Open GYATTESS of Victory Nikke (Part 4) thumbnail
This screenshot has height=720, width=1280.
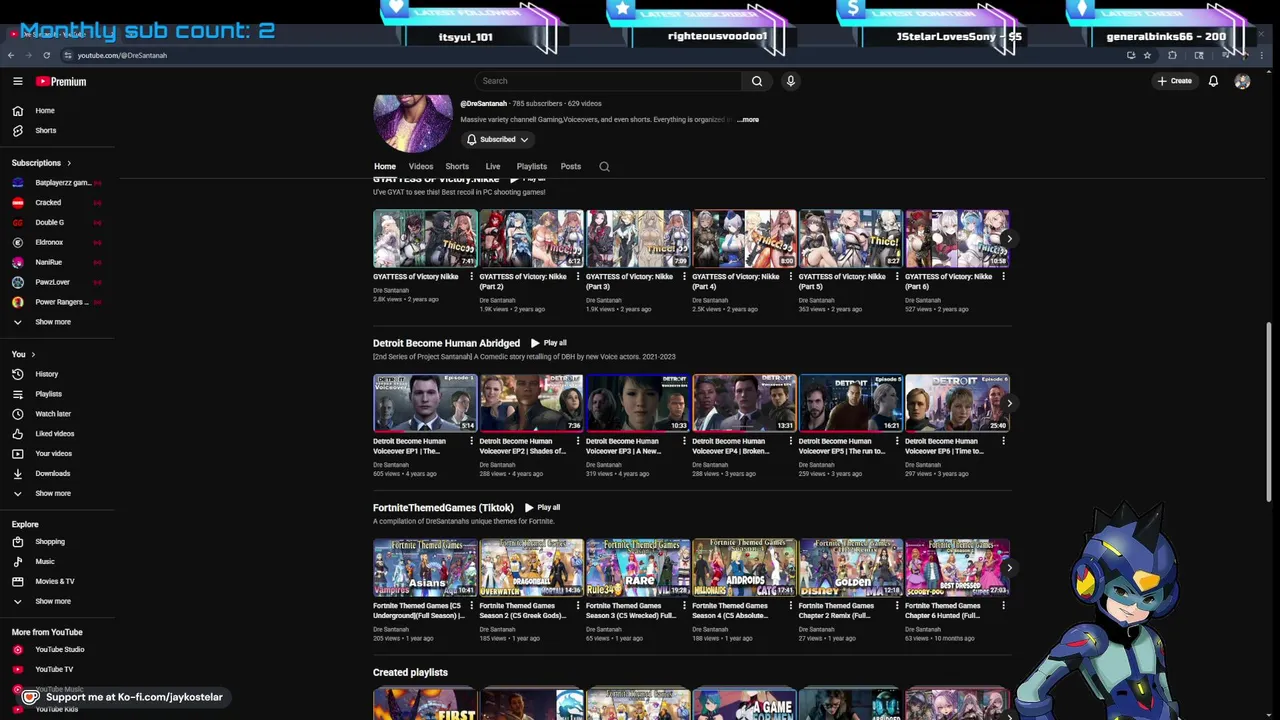pos(744,239)
